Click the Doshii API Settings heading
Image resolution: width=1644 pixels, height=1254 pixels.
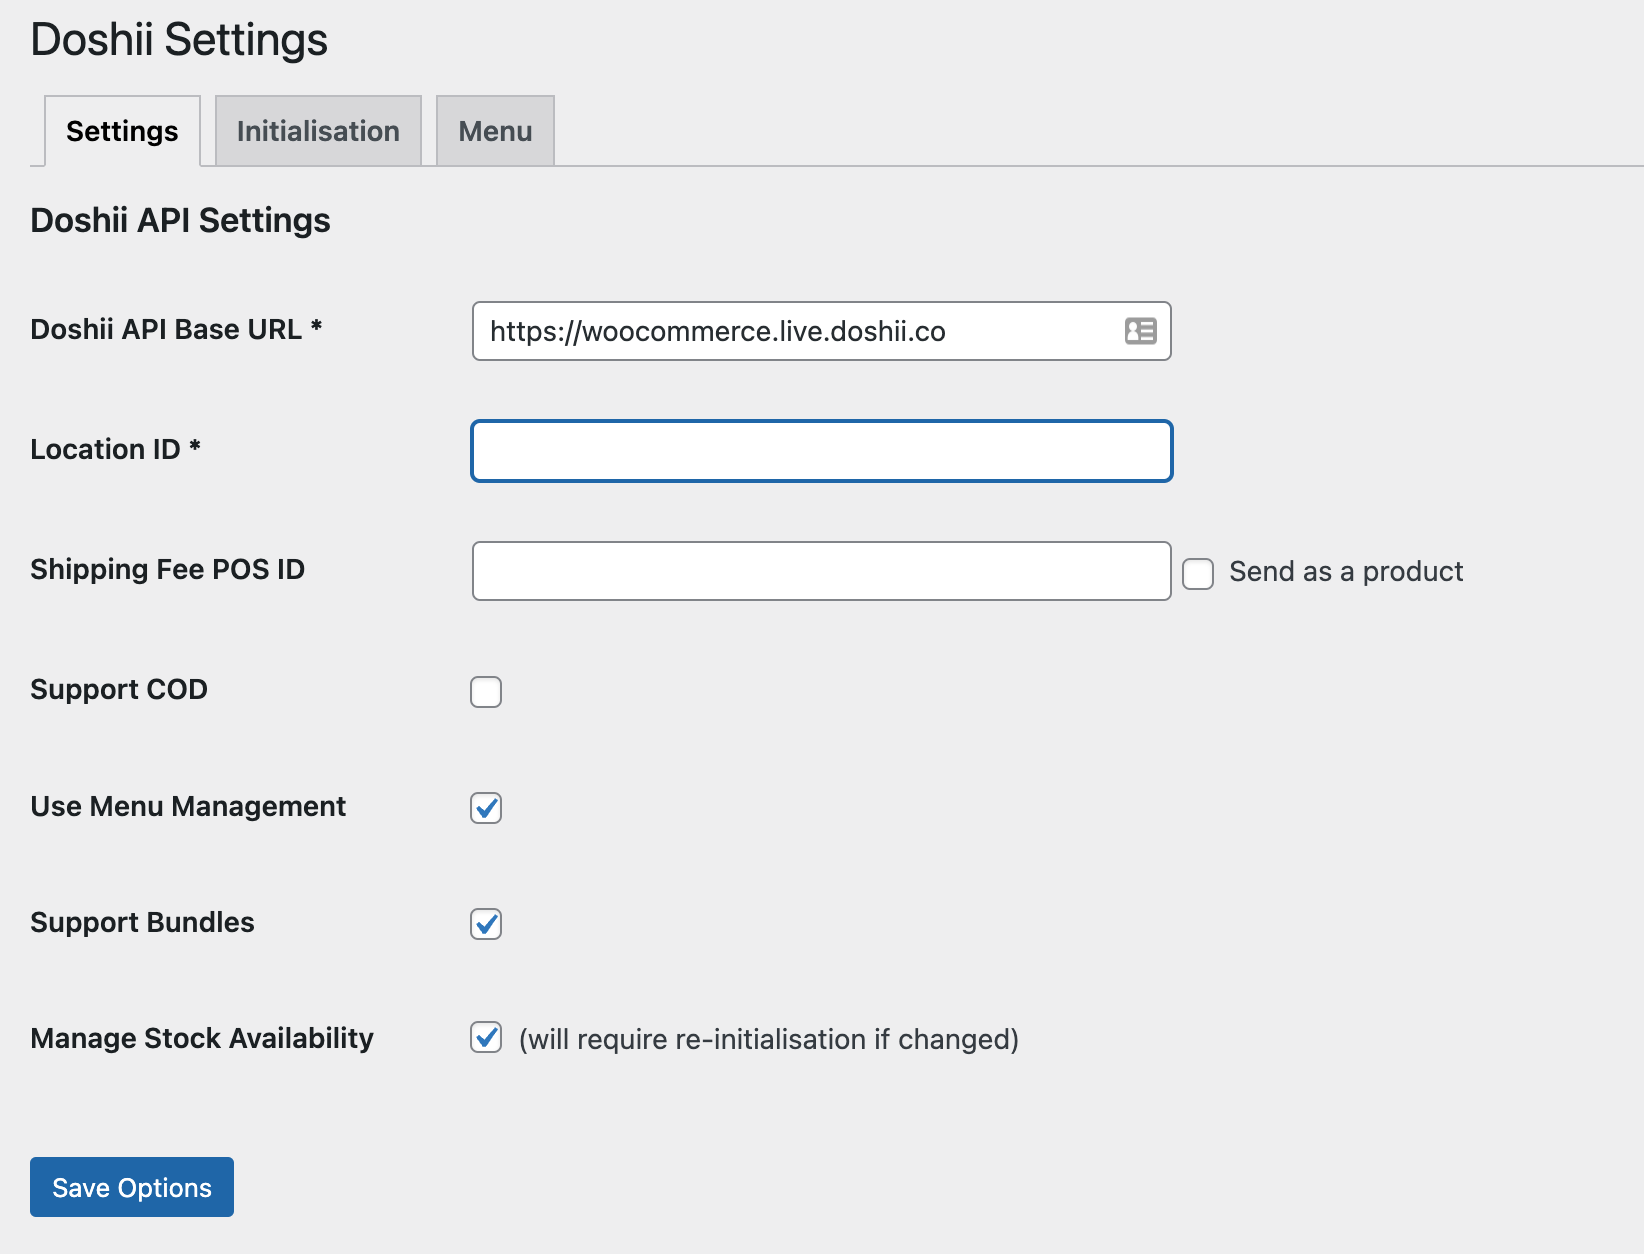click(x=180, y=220)
